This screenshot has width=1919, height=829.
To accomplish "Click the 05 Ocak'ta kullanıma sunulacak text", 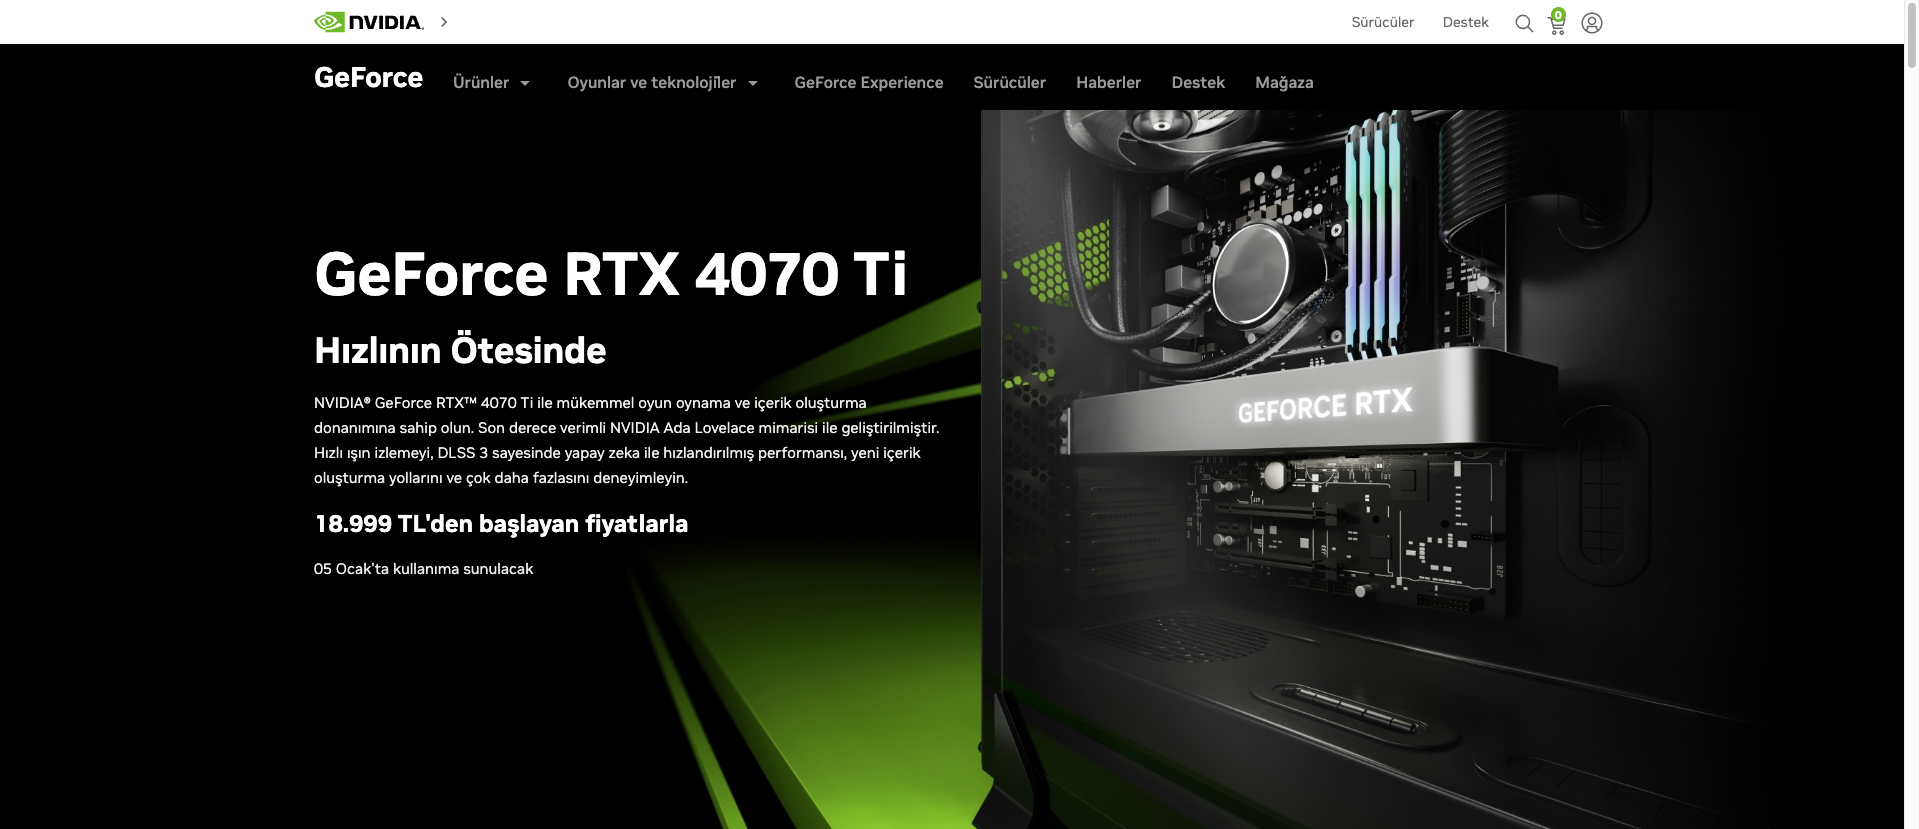I will click(x=423, y=569).
